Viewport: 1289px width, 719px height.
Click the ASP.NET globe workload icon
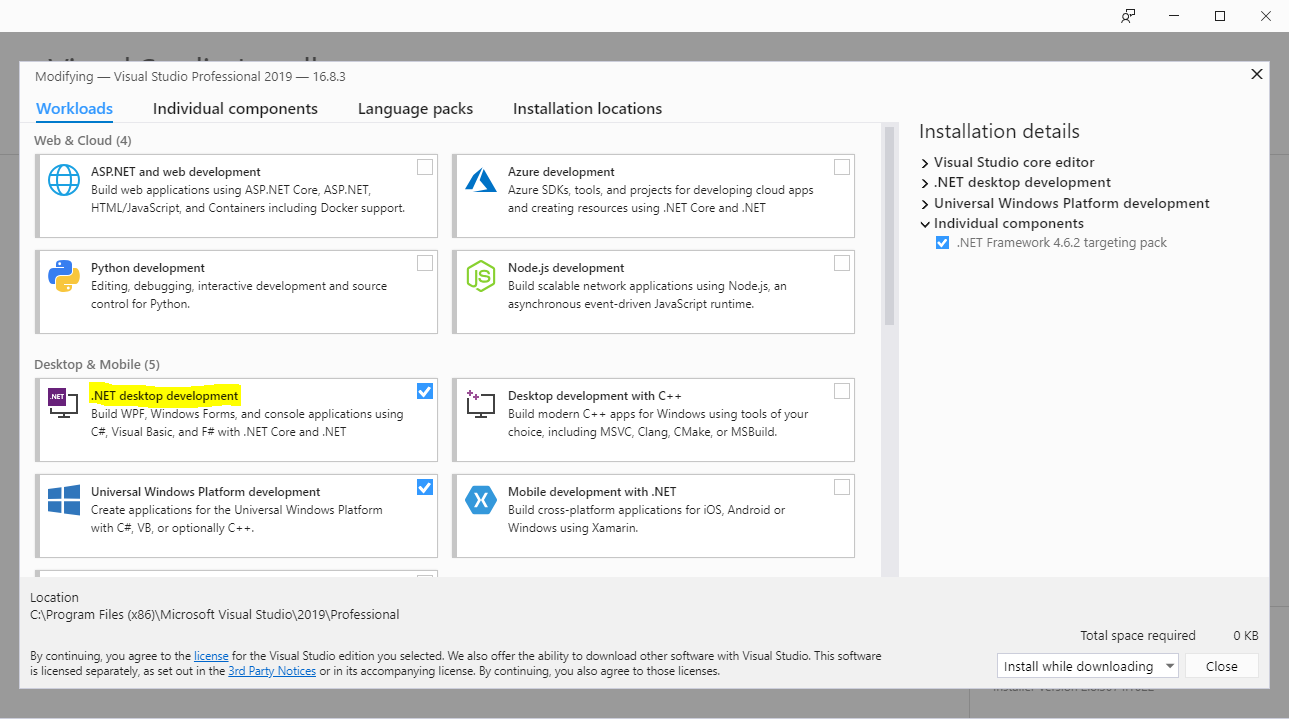point(64,180)
